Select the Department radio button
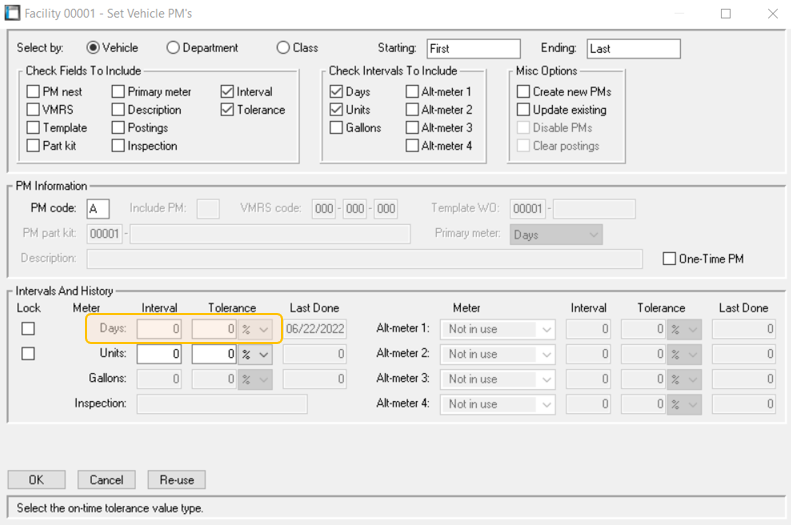Screen dimensions: 791x525 click(174, 48)
